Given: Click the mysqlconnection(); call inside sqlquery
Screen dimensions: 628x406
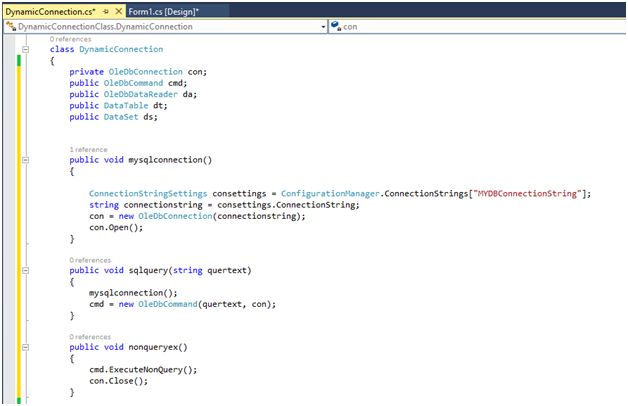Looking at the screenshot, I should coord(133,293).
